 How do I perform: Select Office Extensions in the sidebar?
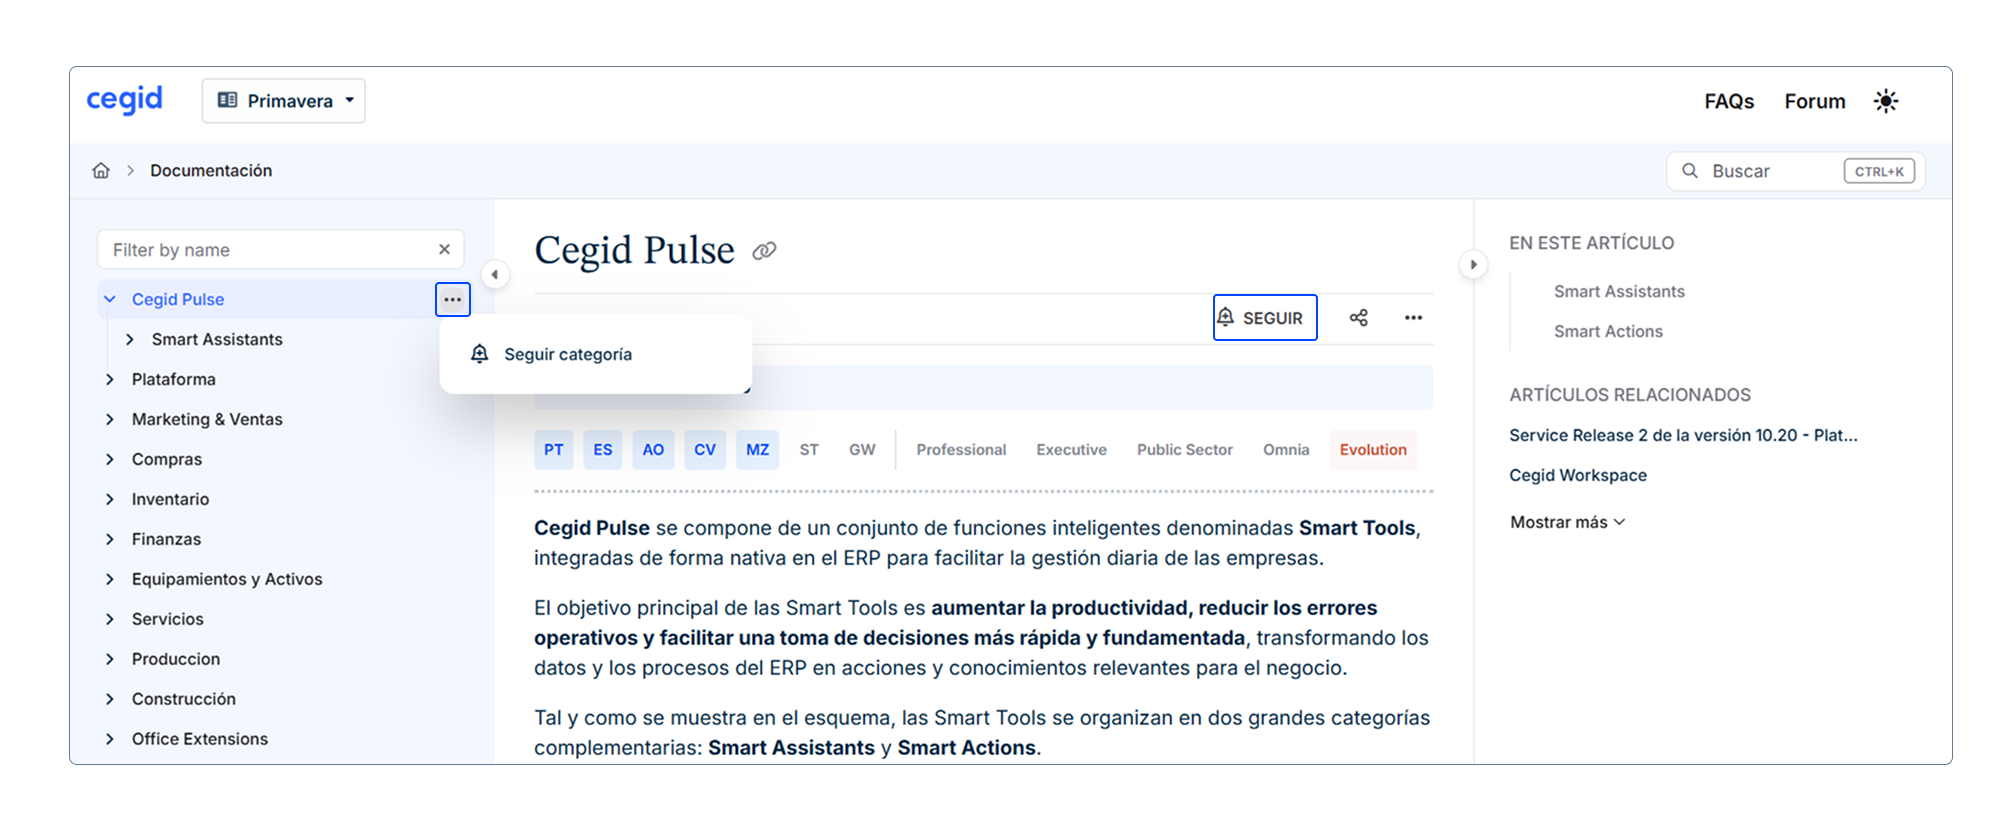[200, 739]
